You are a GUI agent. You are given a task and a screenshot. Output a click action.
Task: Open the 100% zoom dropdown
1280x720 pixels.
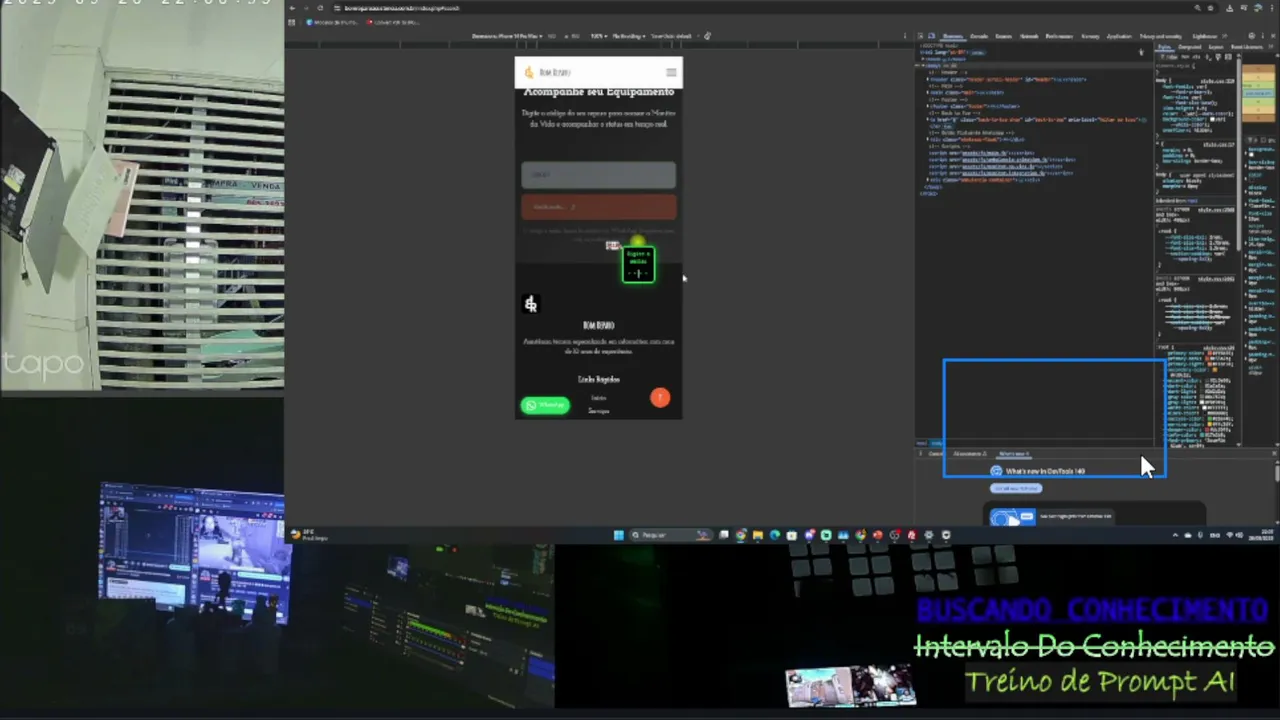pos(598,36)
